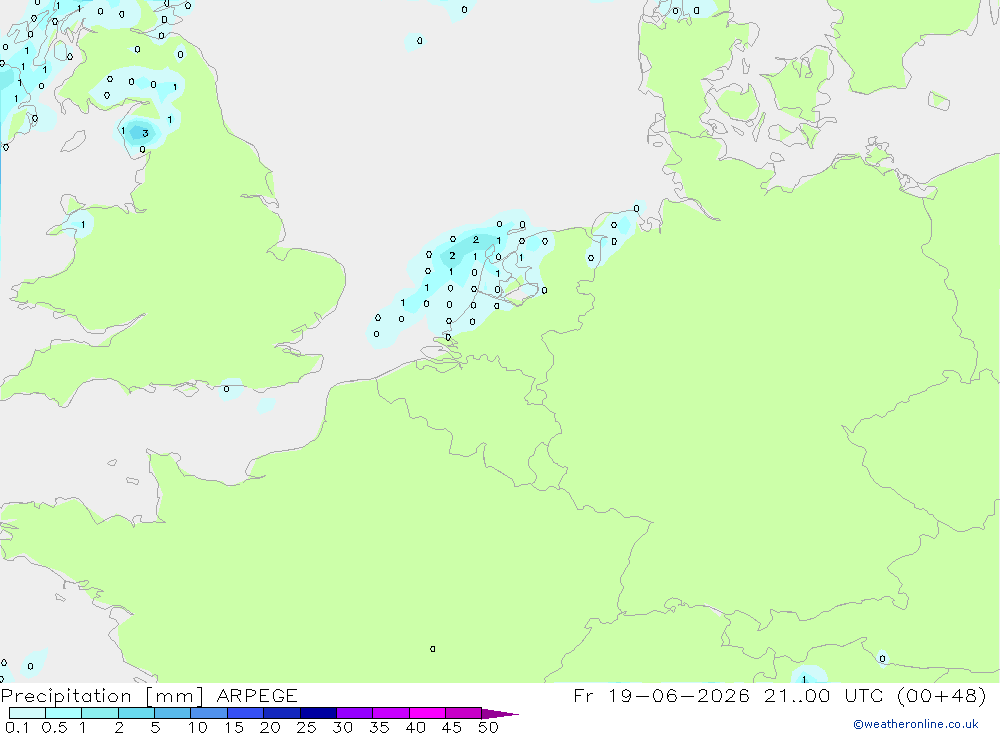Image resolution: width=1000 pixels, height=733 pixels.
Task: Click the '40' legend value label
Action: (415, 727)
